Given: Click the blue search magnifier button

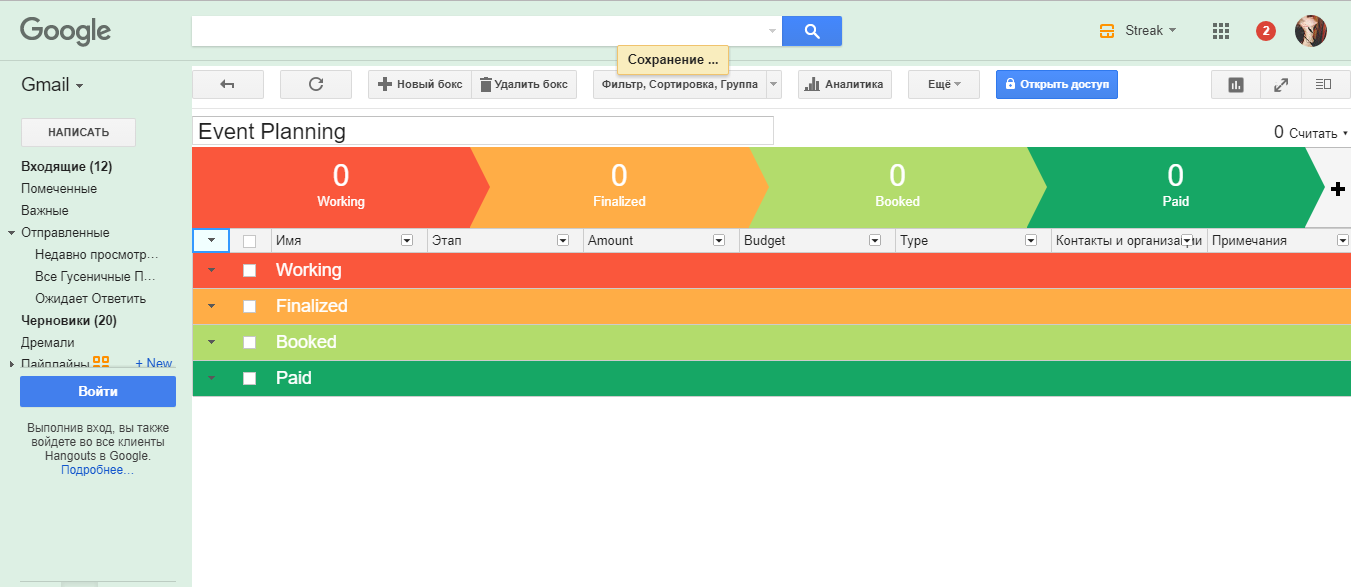Looking at the screenshot, I should (812, 31).
